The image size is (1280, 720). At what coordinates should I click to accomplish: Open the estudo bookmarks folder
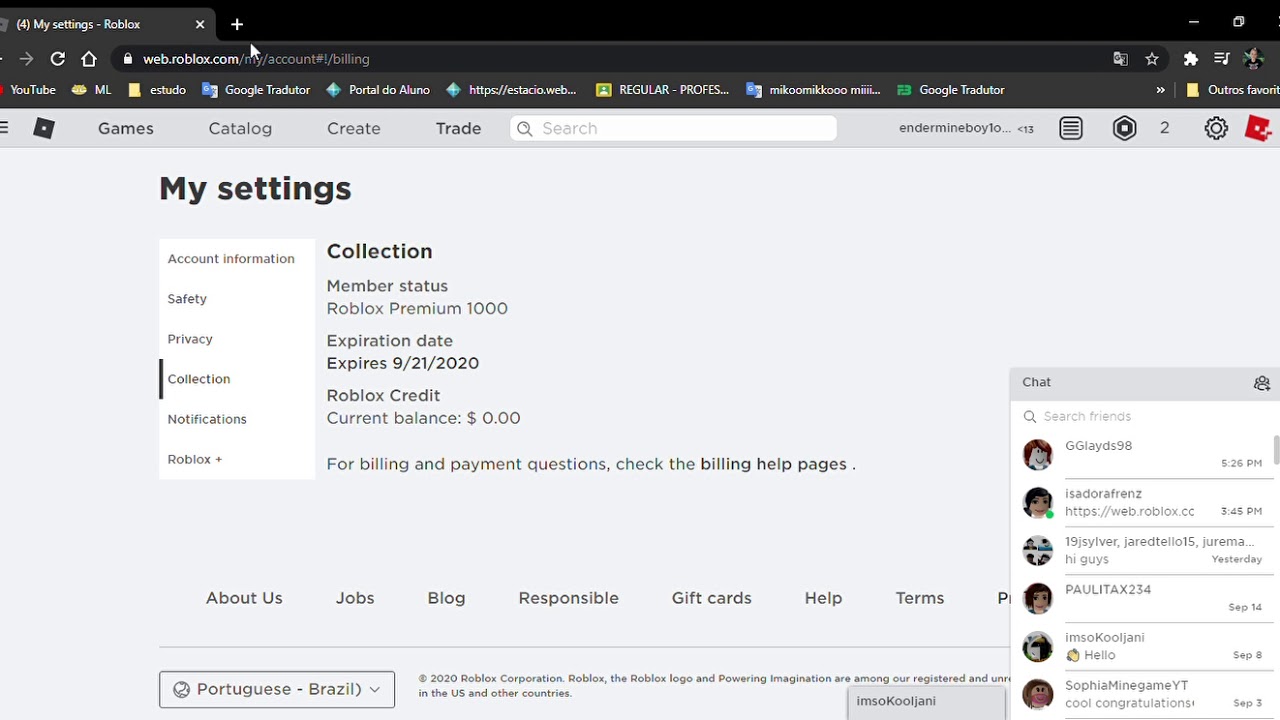click(157, 90)
